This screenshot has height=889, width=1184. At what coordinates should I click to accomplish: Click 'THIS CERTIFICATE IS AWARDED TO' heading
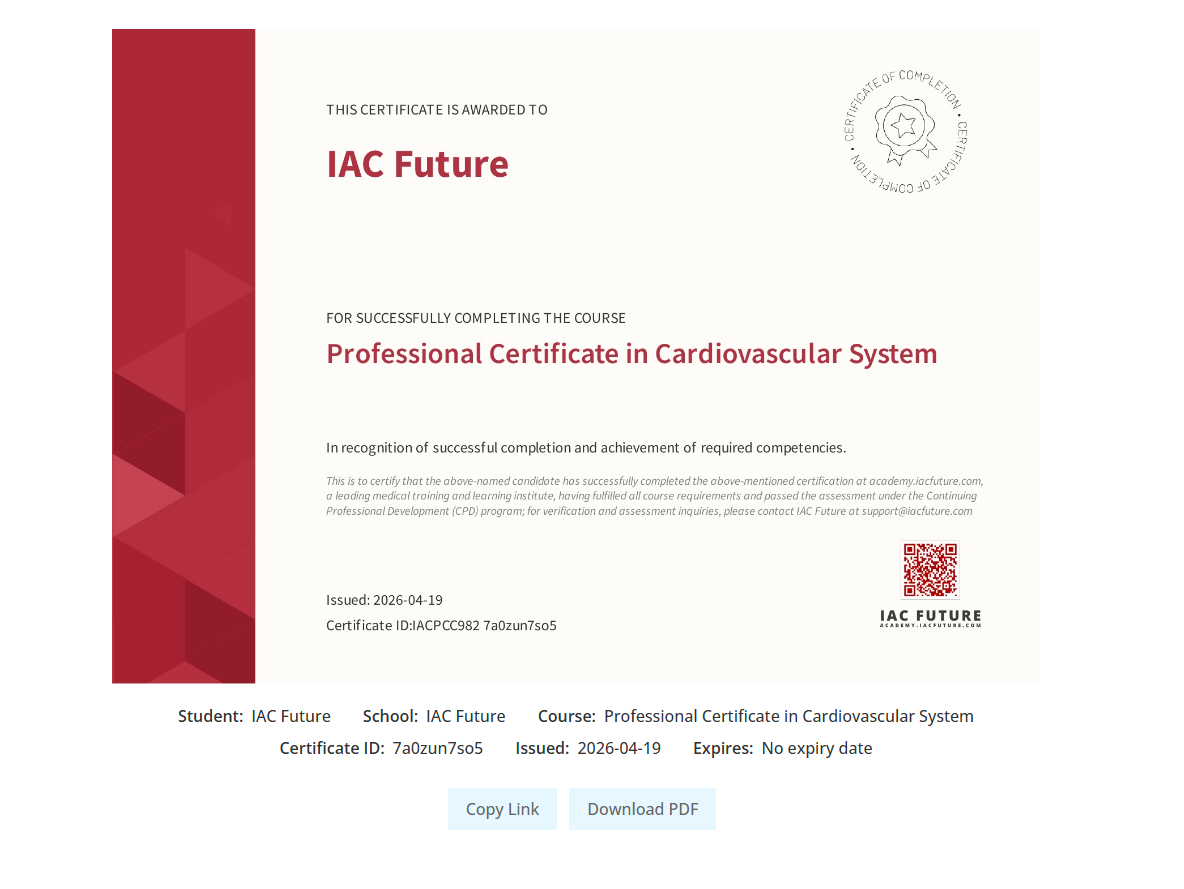(x=436, y=110)
